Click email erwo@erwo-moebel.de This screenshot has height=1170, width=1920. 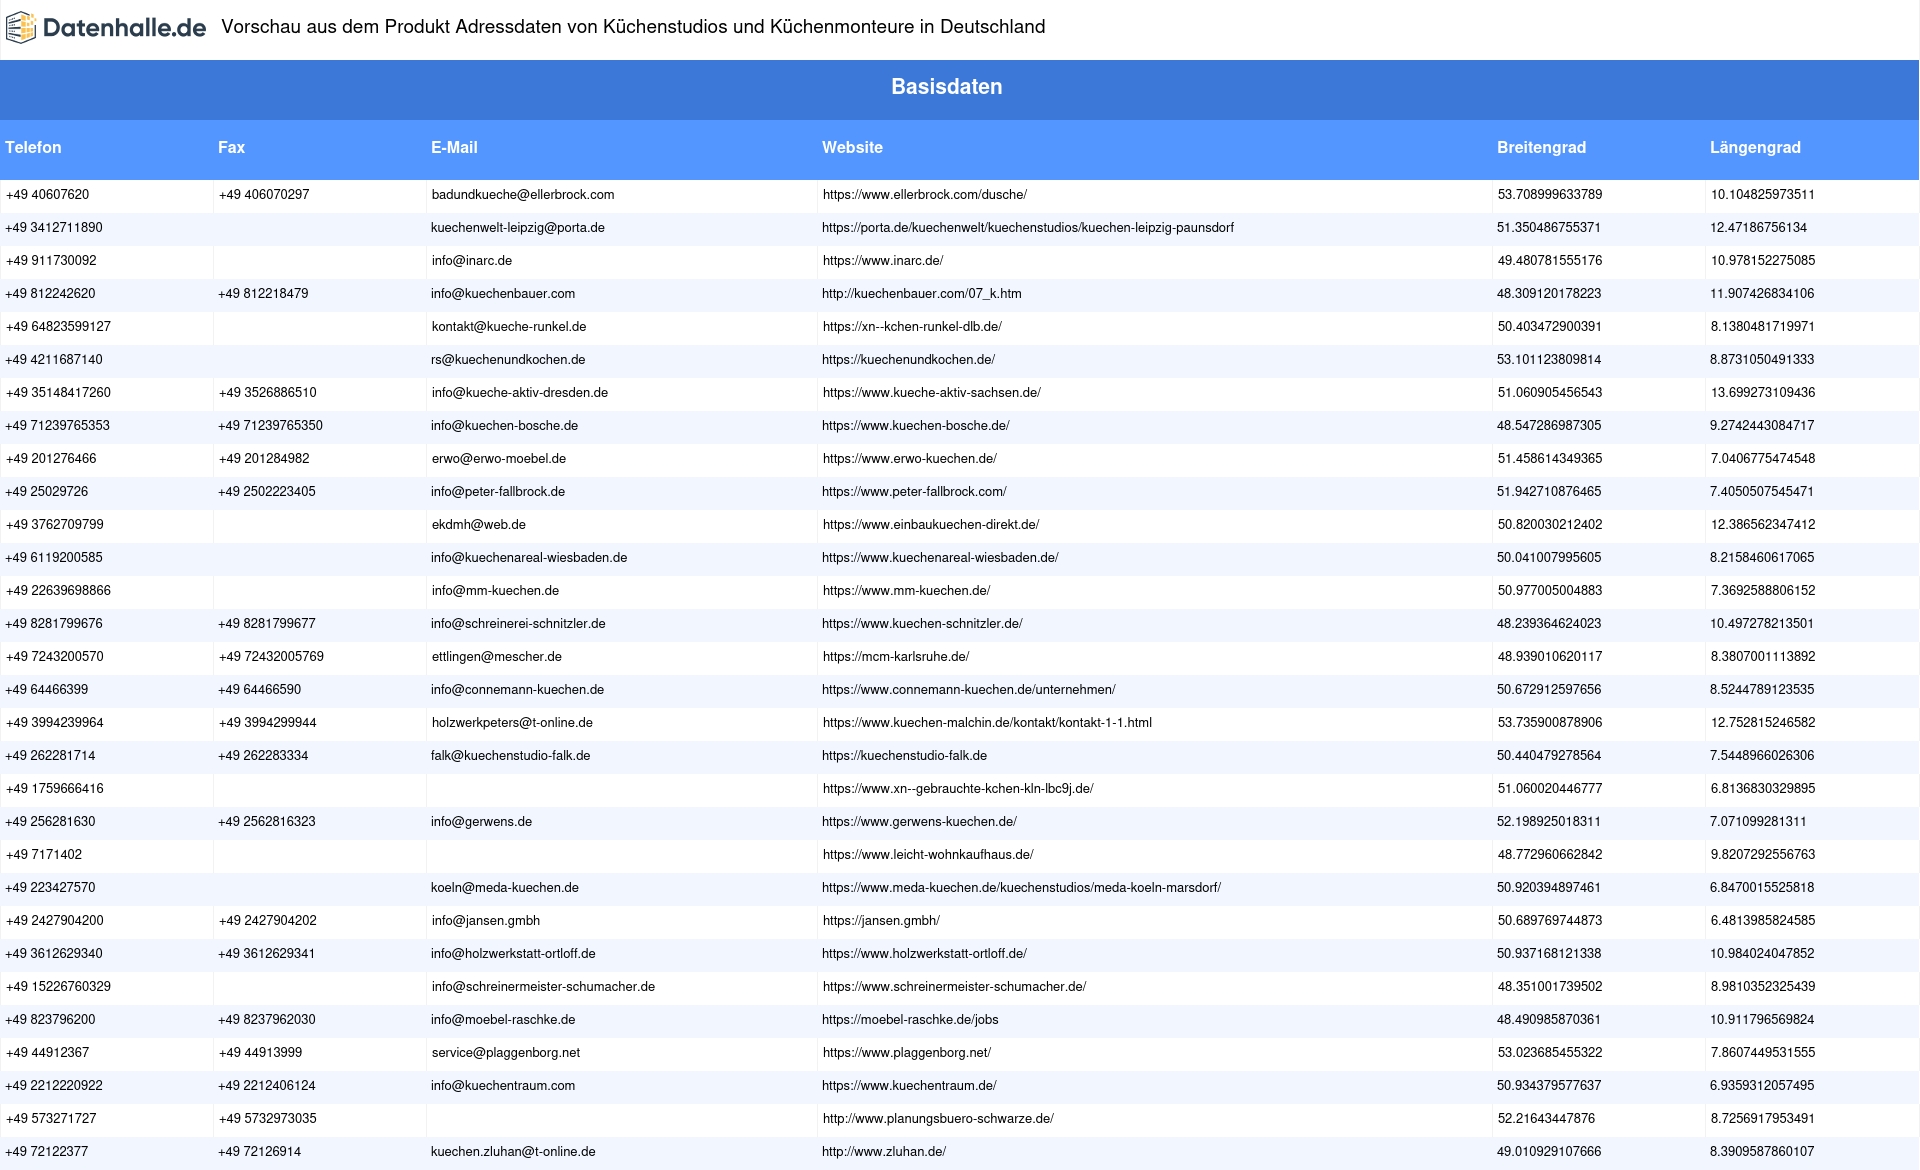[x=499, y=459]
